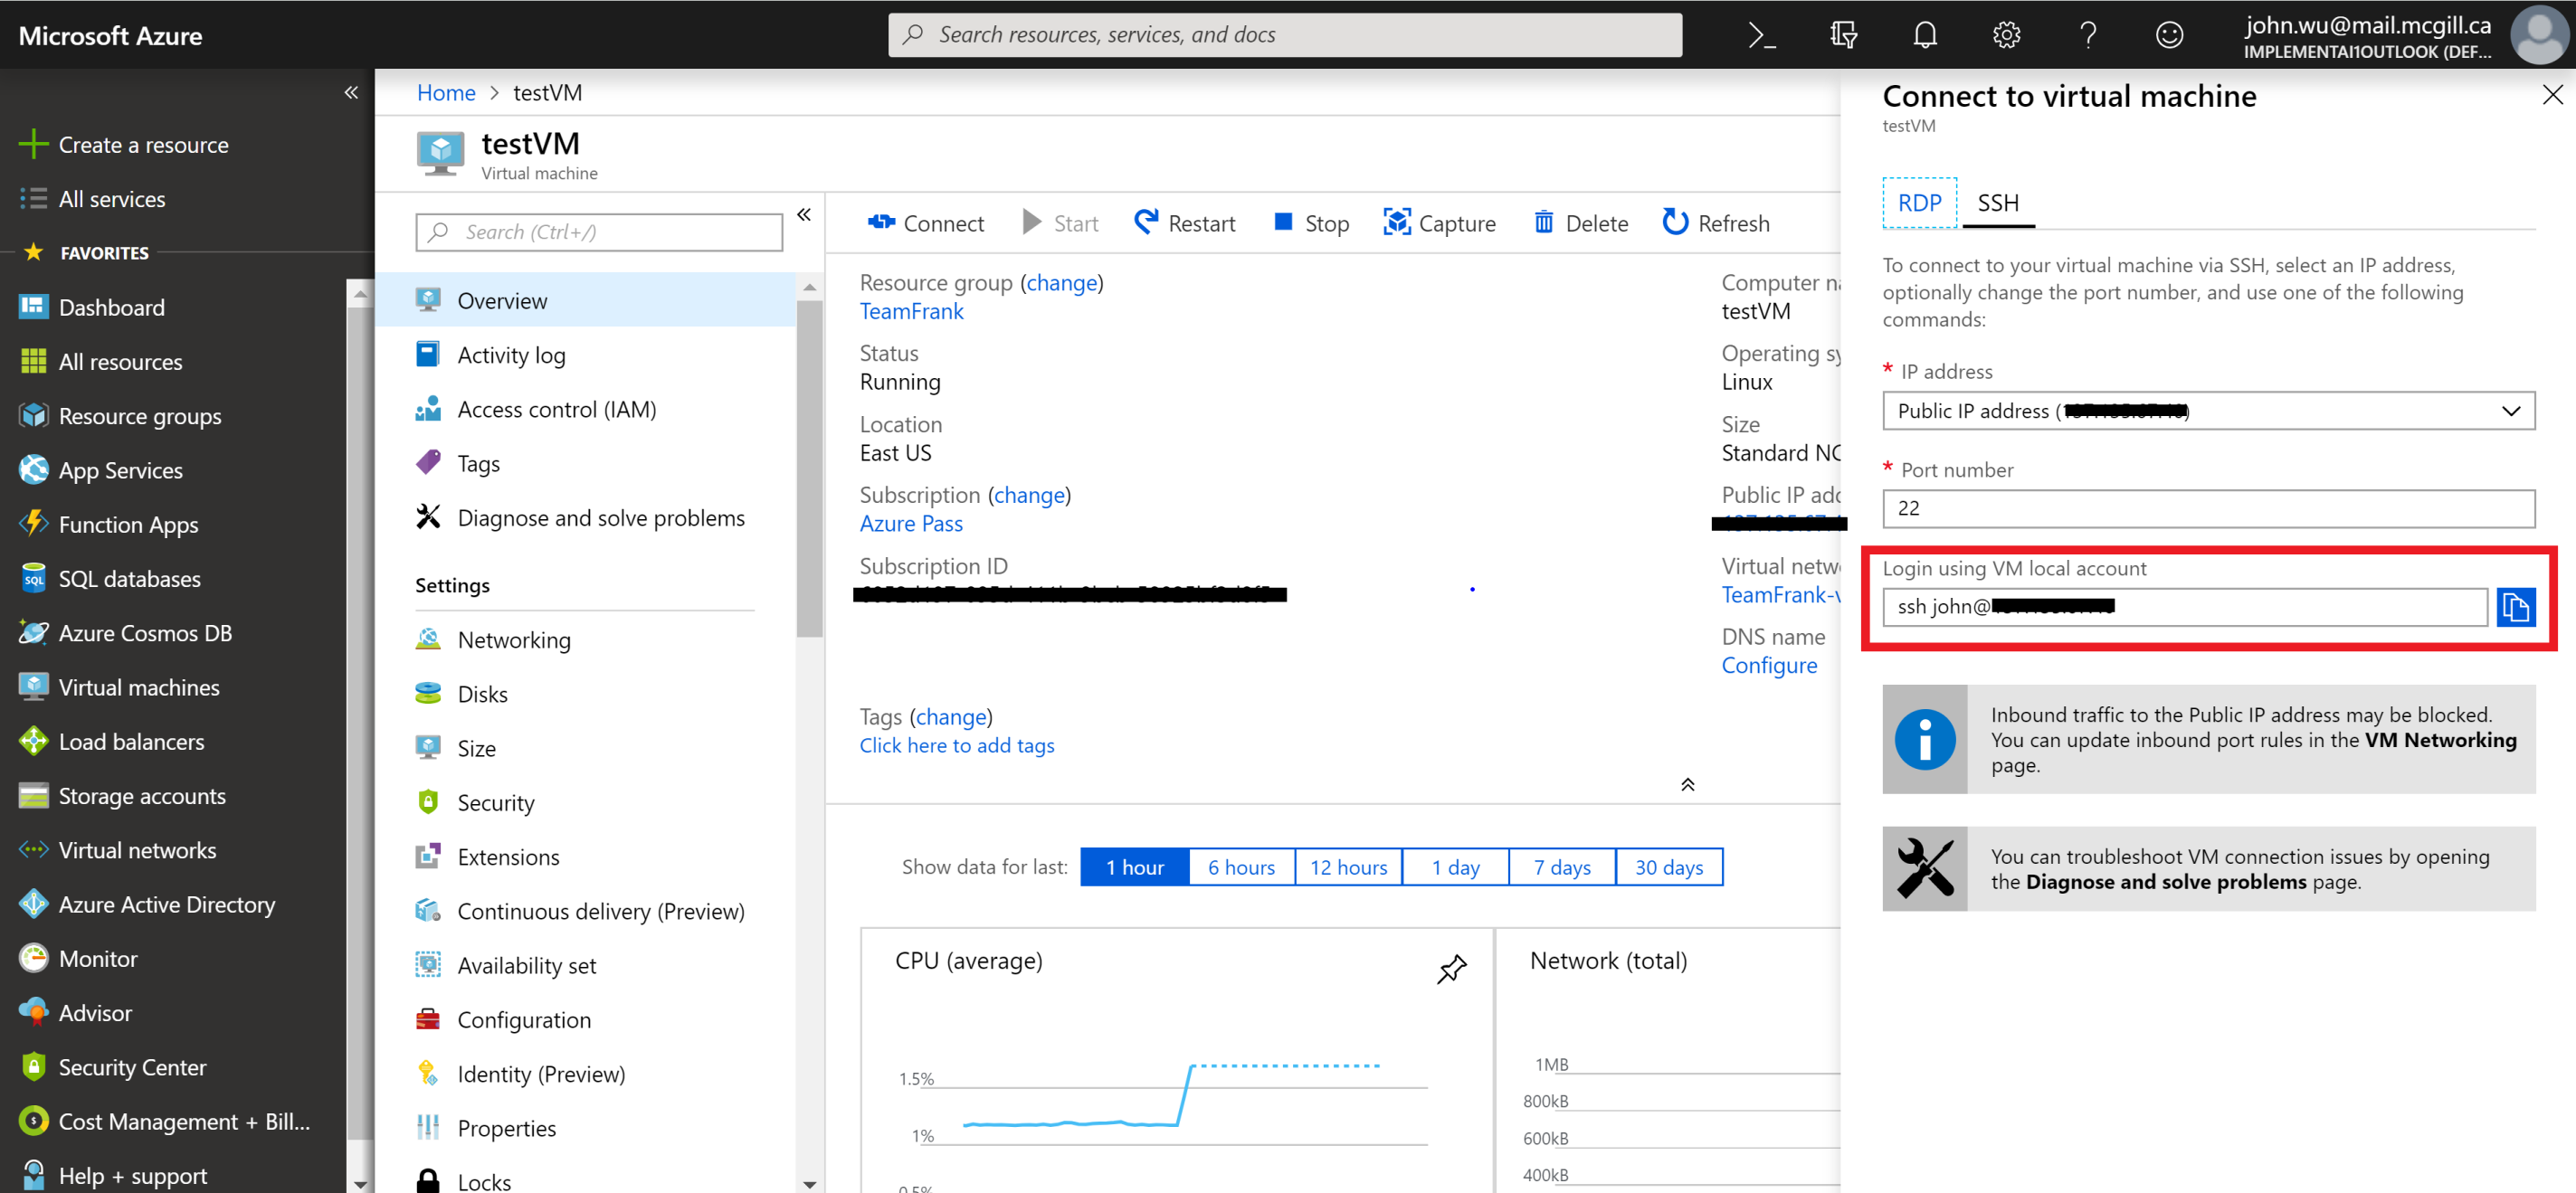This screenshot has width=2576, height=1193.
Task: Open the Azure Pass subscription link
Action: (911, 523)
